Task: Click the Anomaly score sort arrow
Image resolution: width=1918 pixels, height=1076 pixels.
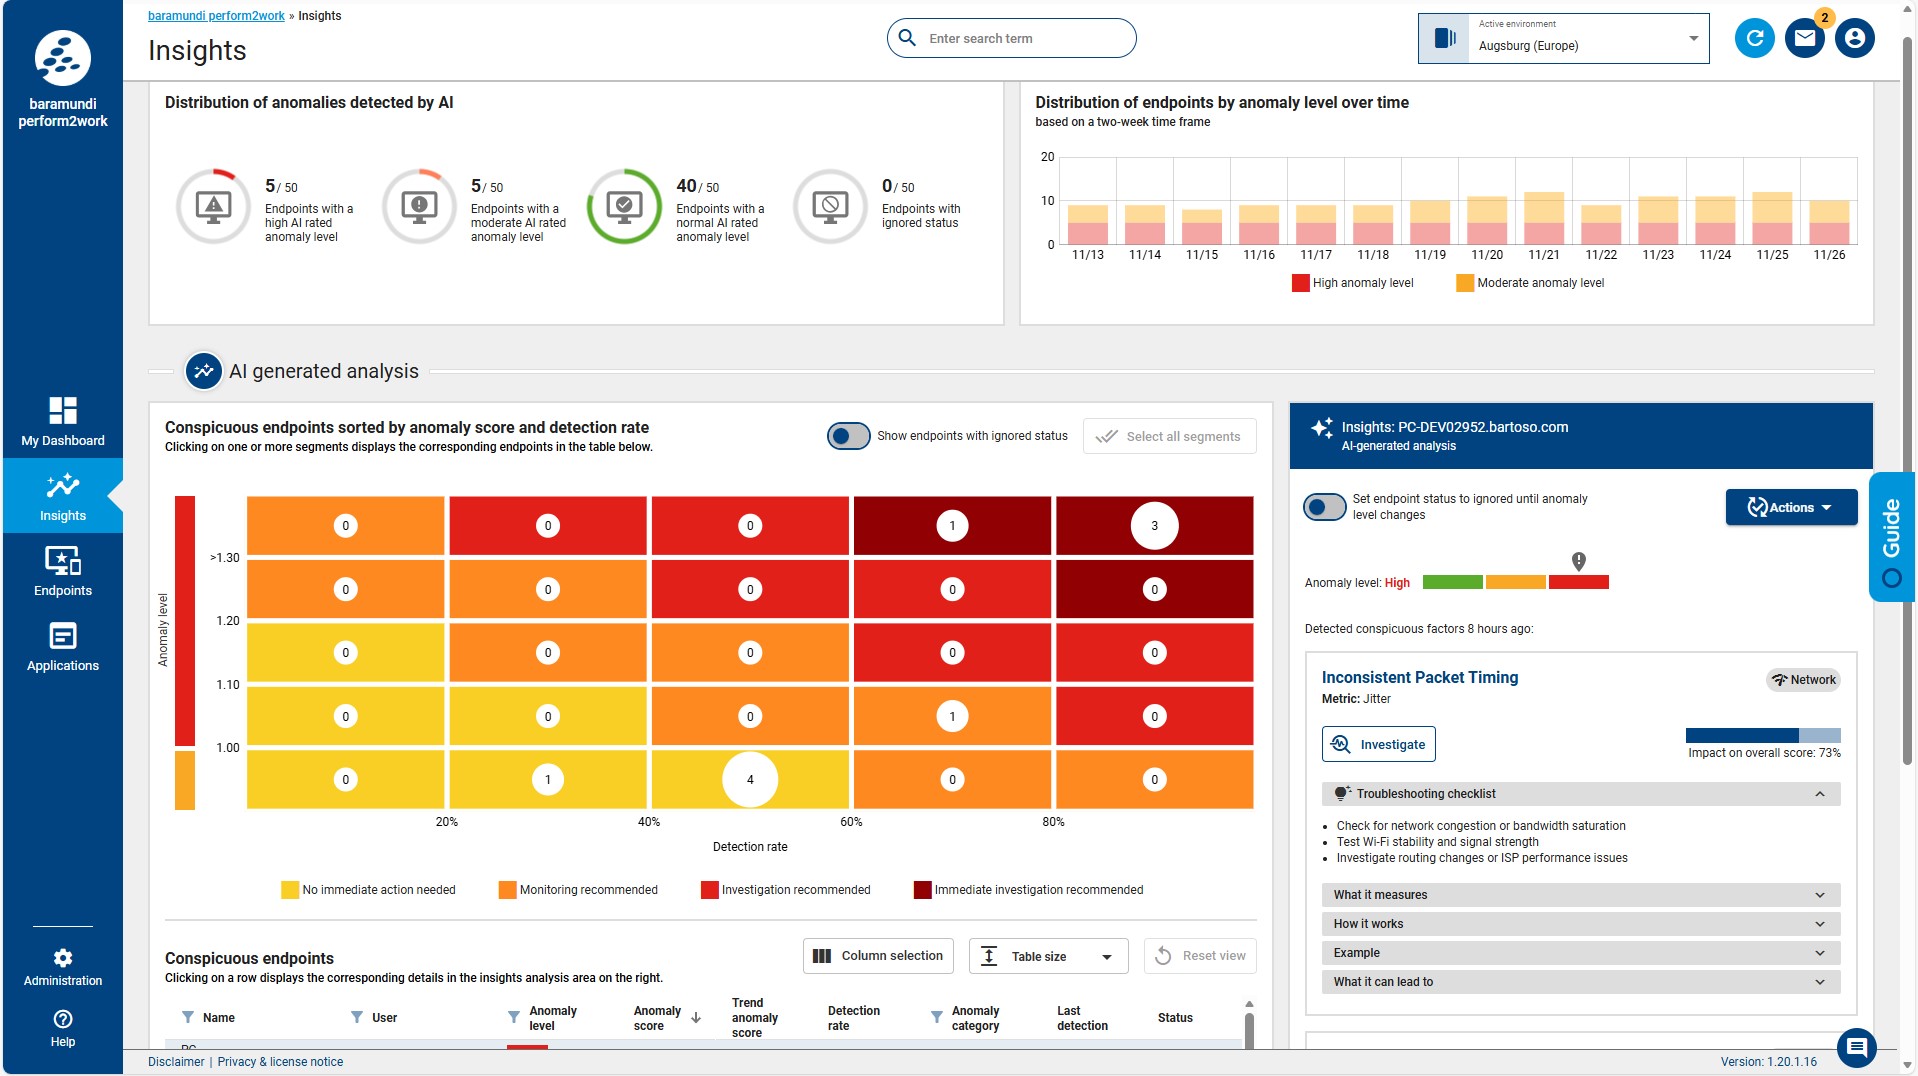Action: point(696,1018)
